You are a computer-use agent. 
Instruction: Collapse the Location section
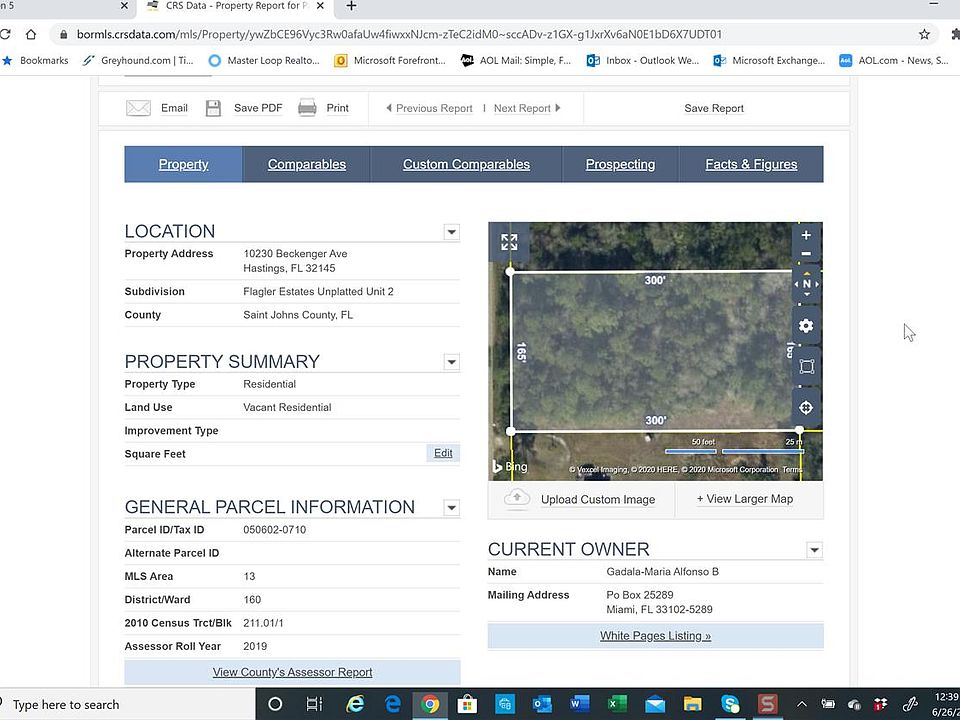pos(451,232)
